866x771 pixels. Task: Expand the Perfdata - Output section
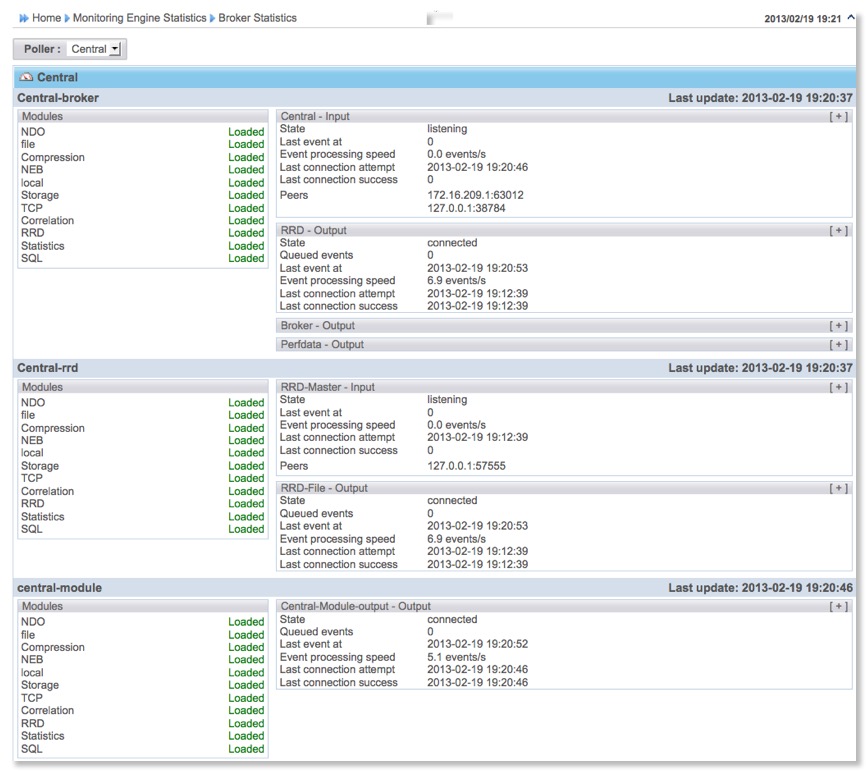[x=839, y=344]
